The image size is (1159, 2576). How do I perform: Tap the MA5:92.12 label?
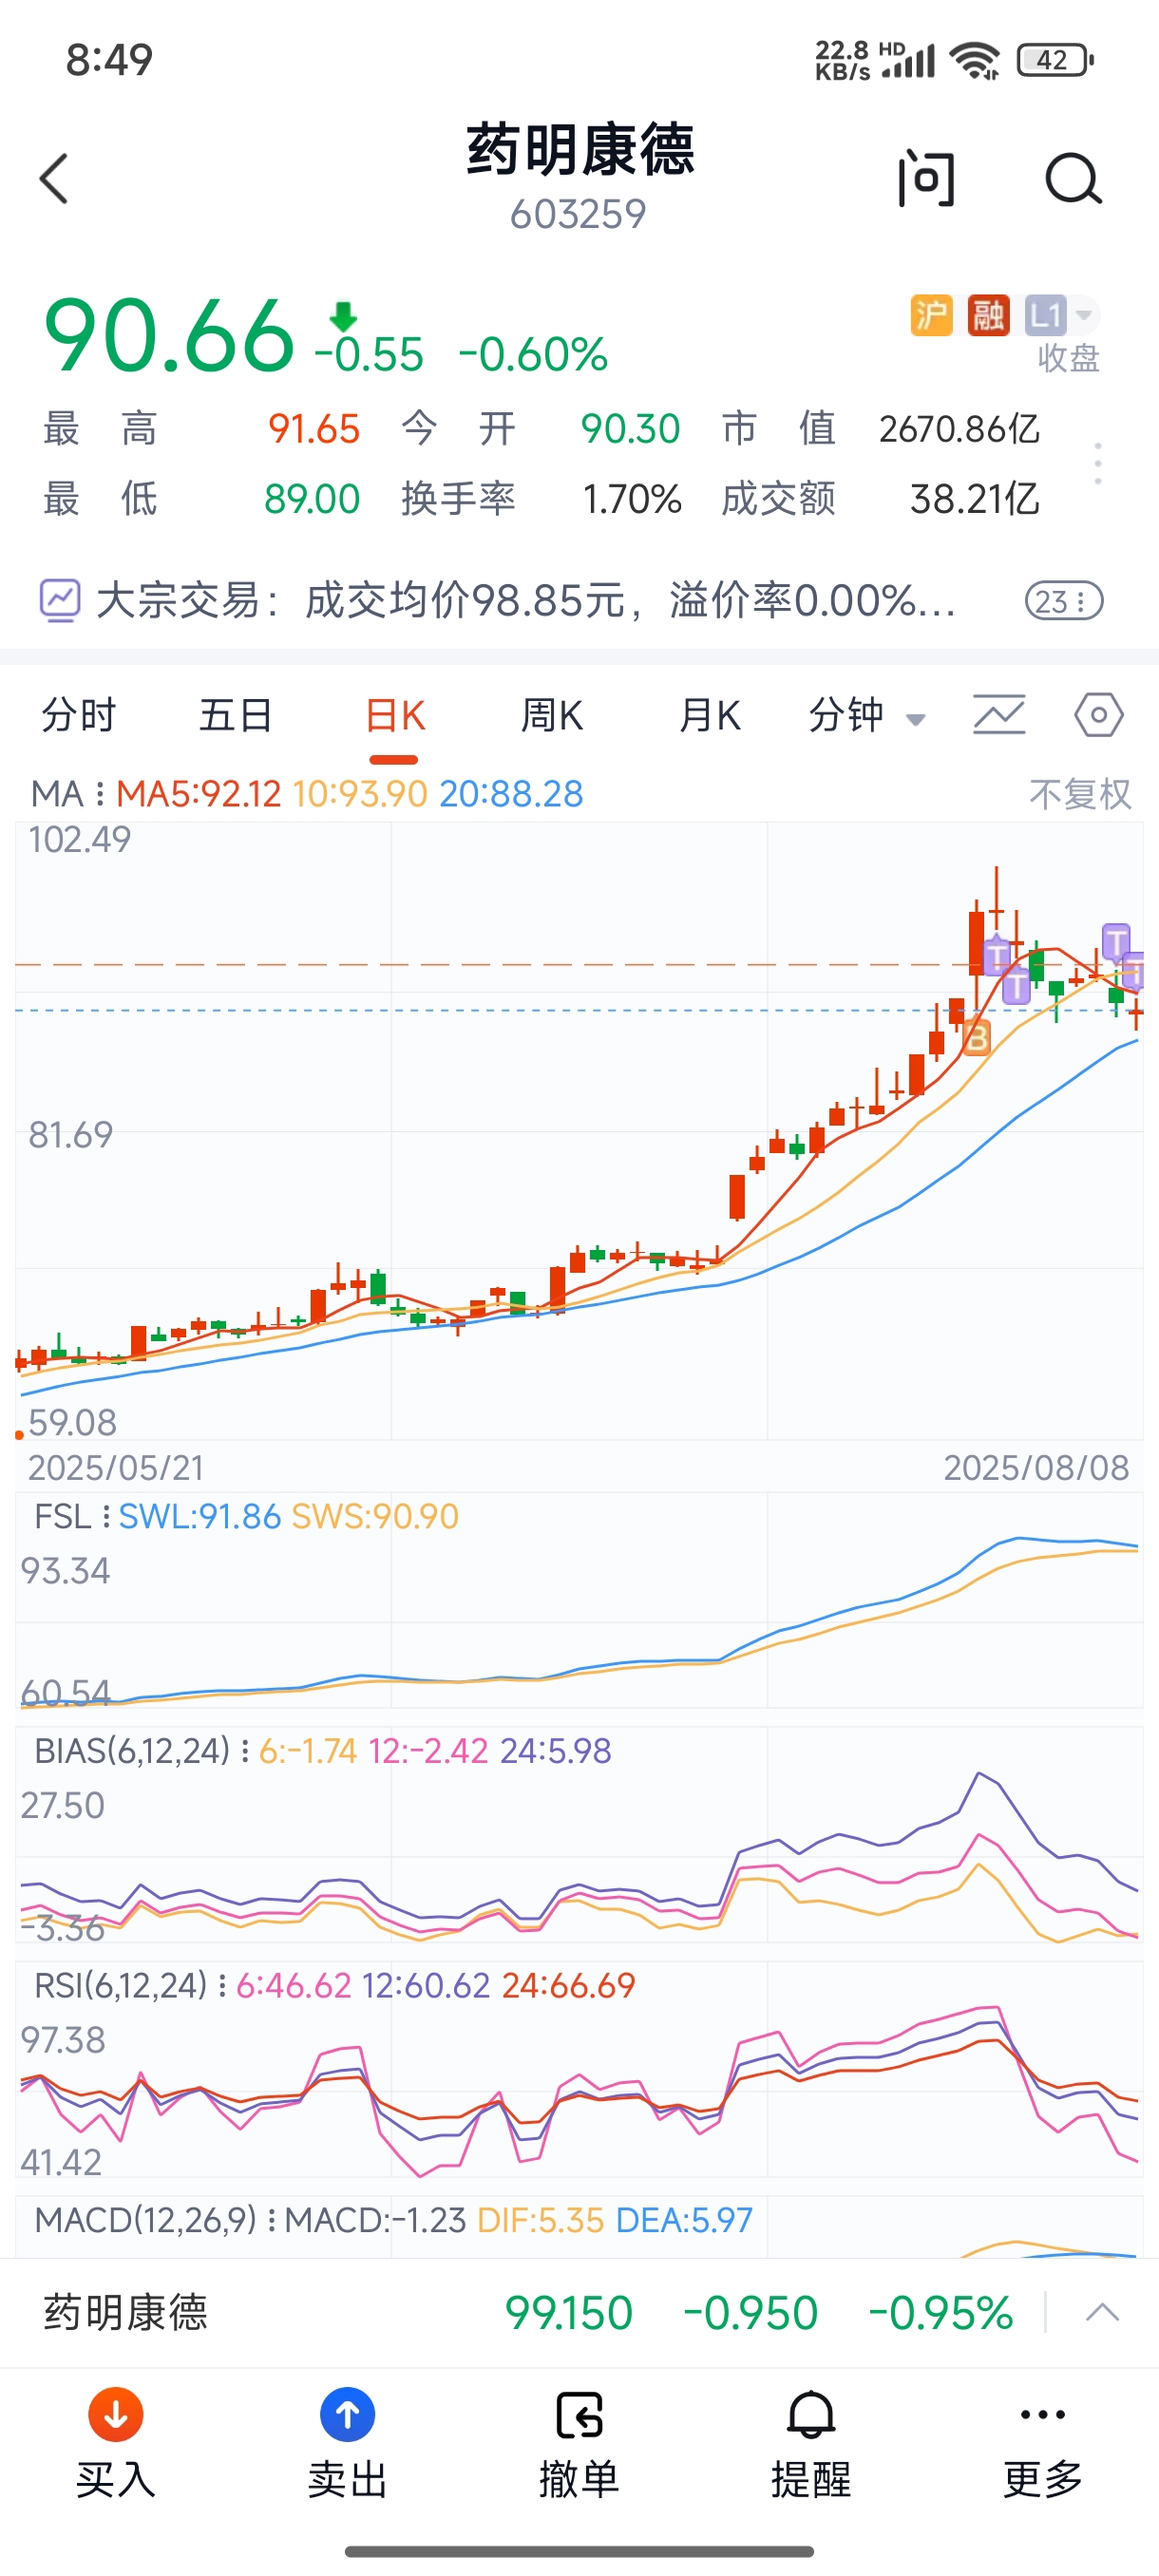(198, 794)
